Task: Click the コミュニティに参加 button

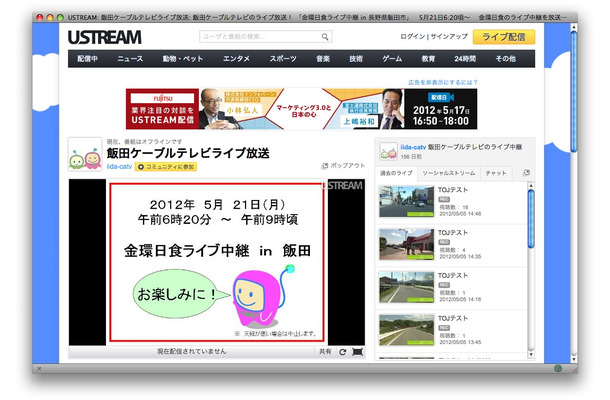Action: pos(166,167)
